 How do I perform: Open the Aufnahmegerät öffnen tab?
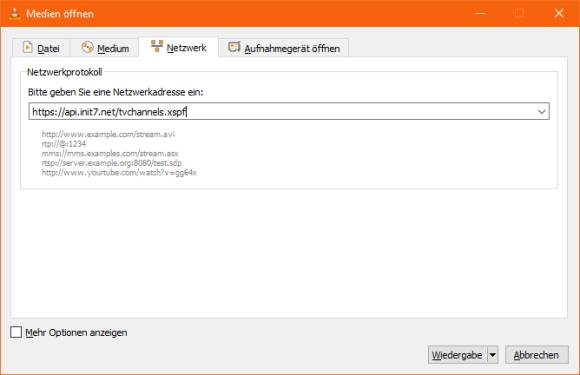[284, 48]
